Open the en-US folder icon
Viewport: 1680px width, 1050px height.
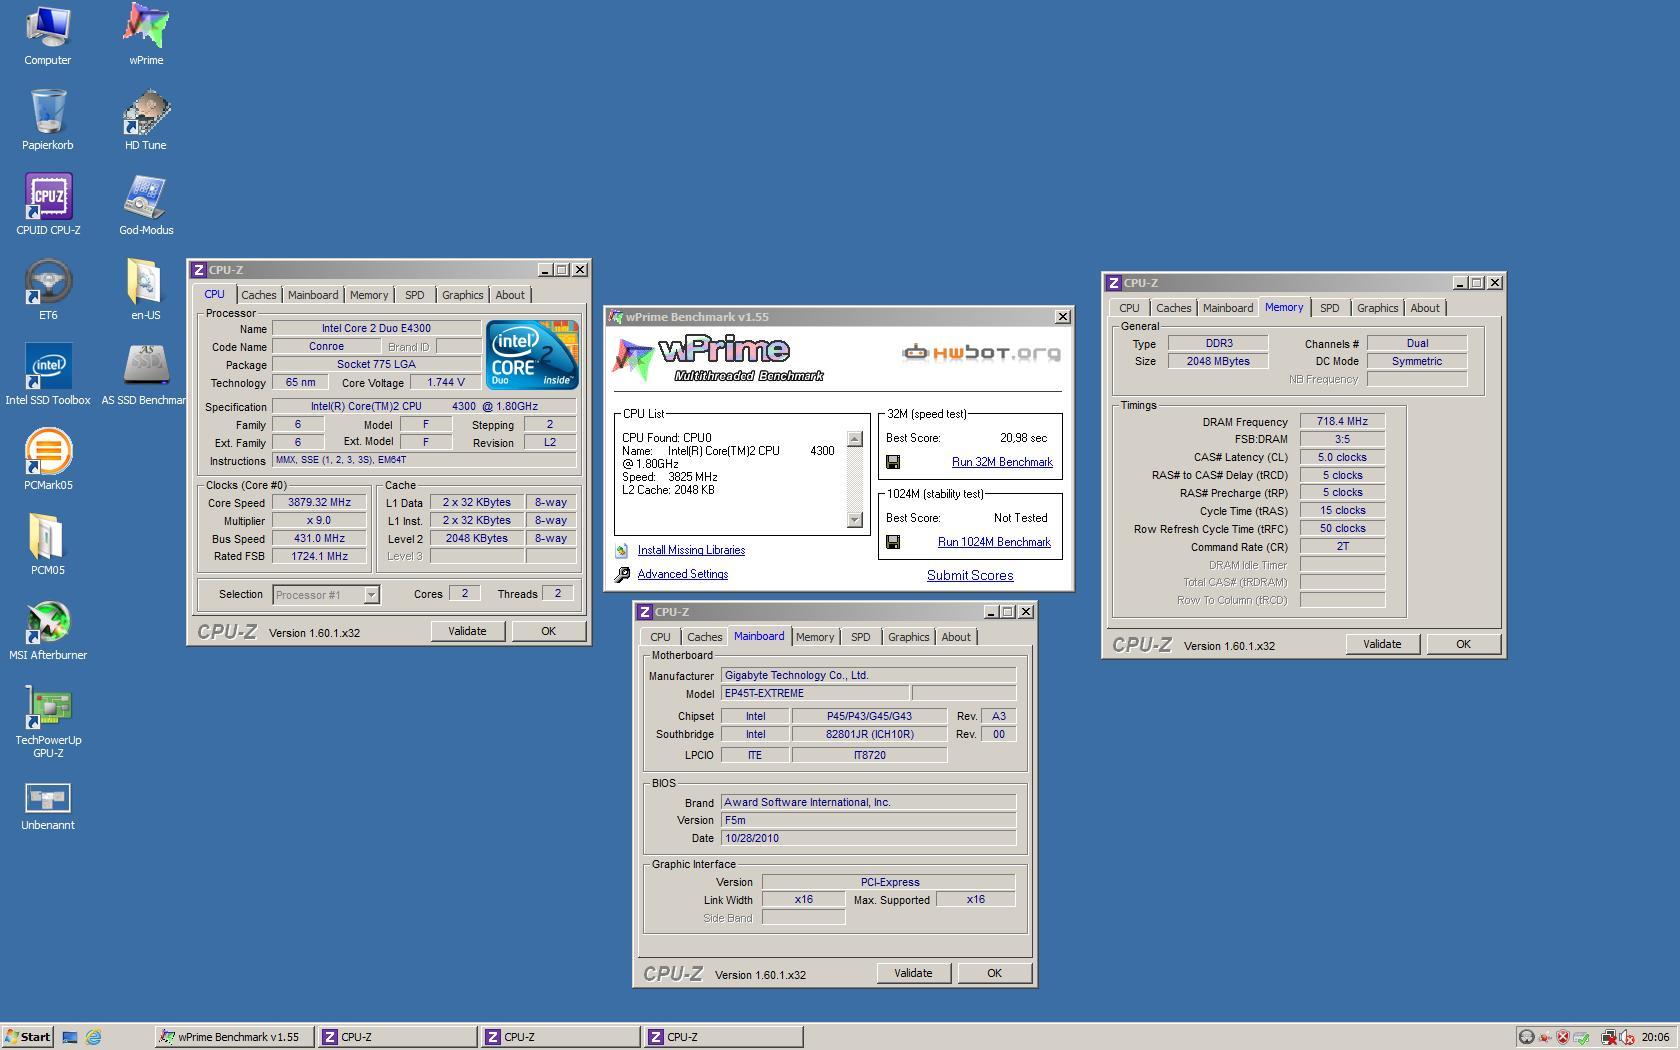(x=146, y=290)
